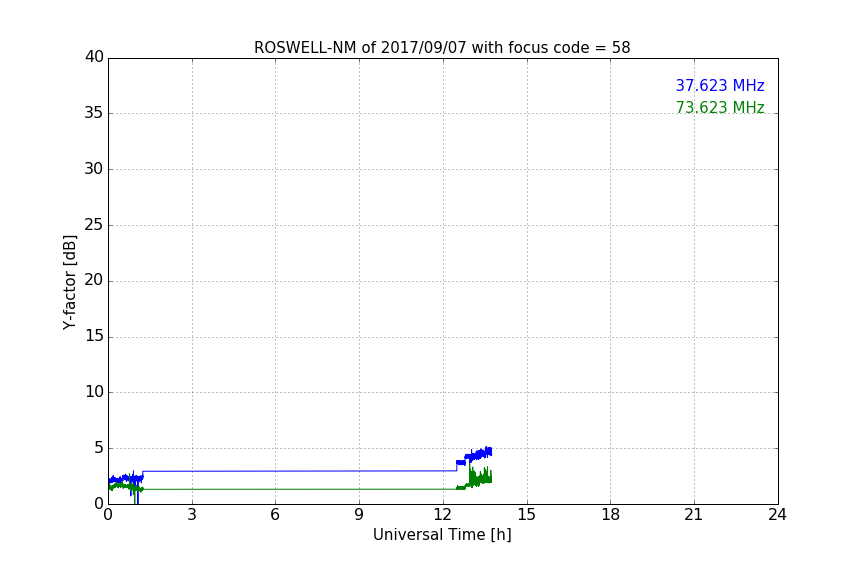Click the y-axis tick label '10'
The width and height of the screenshot is (864, 576).
94,392
